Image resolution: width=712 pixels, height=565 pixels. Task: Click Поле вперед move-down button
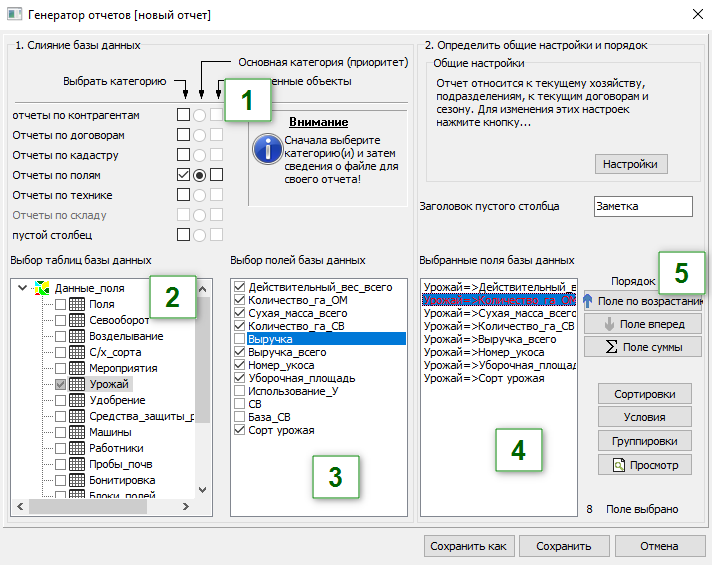(643, 324)
